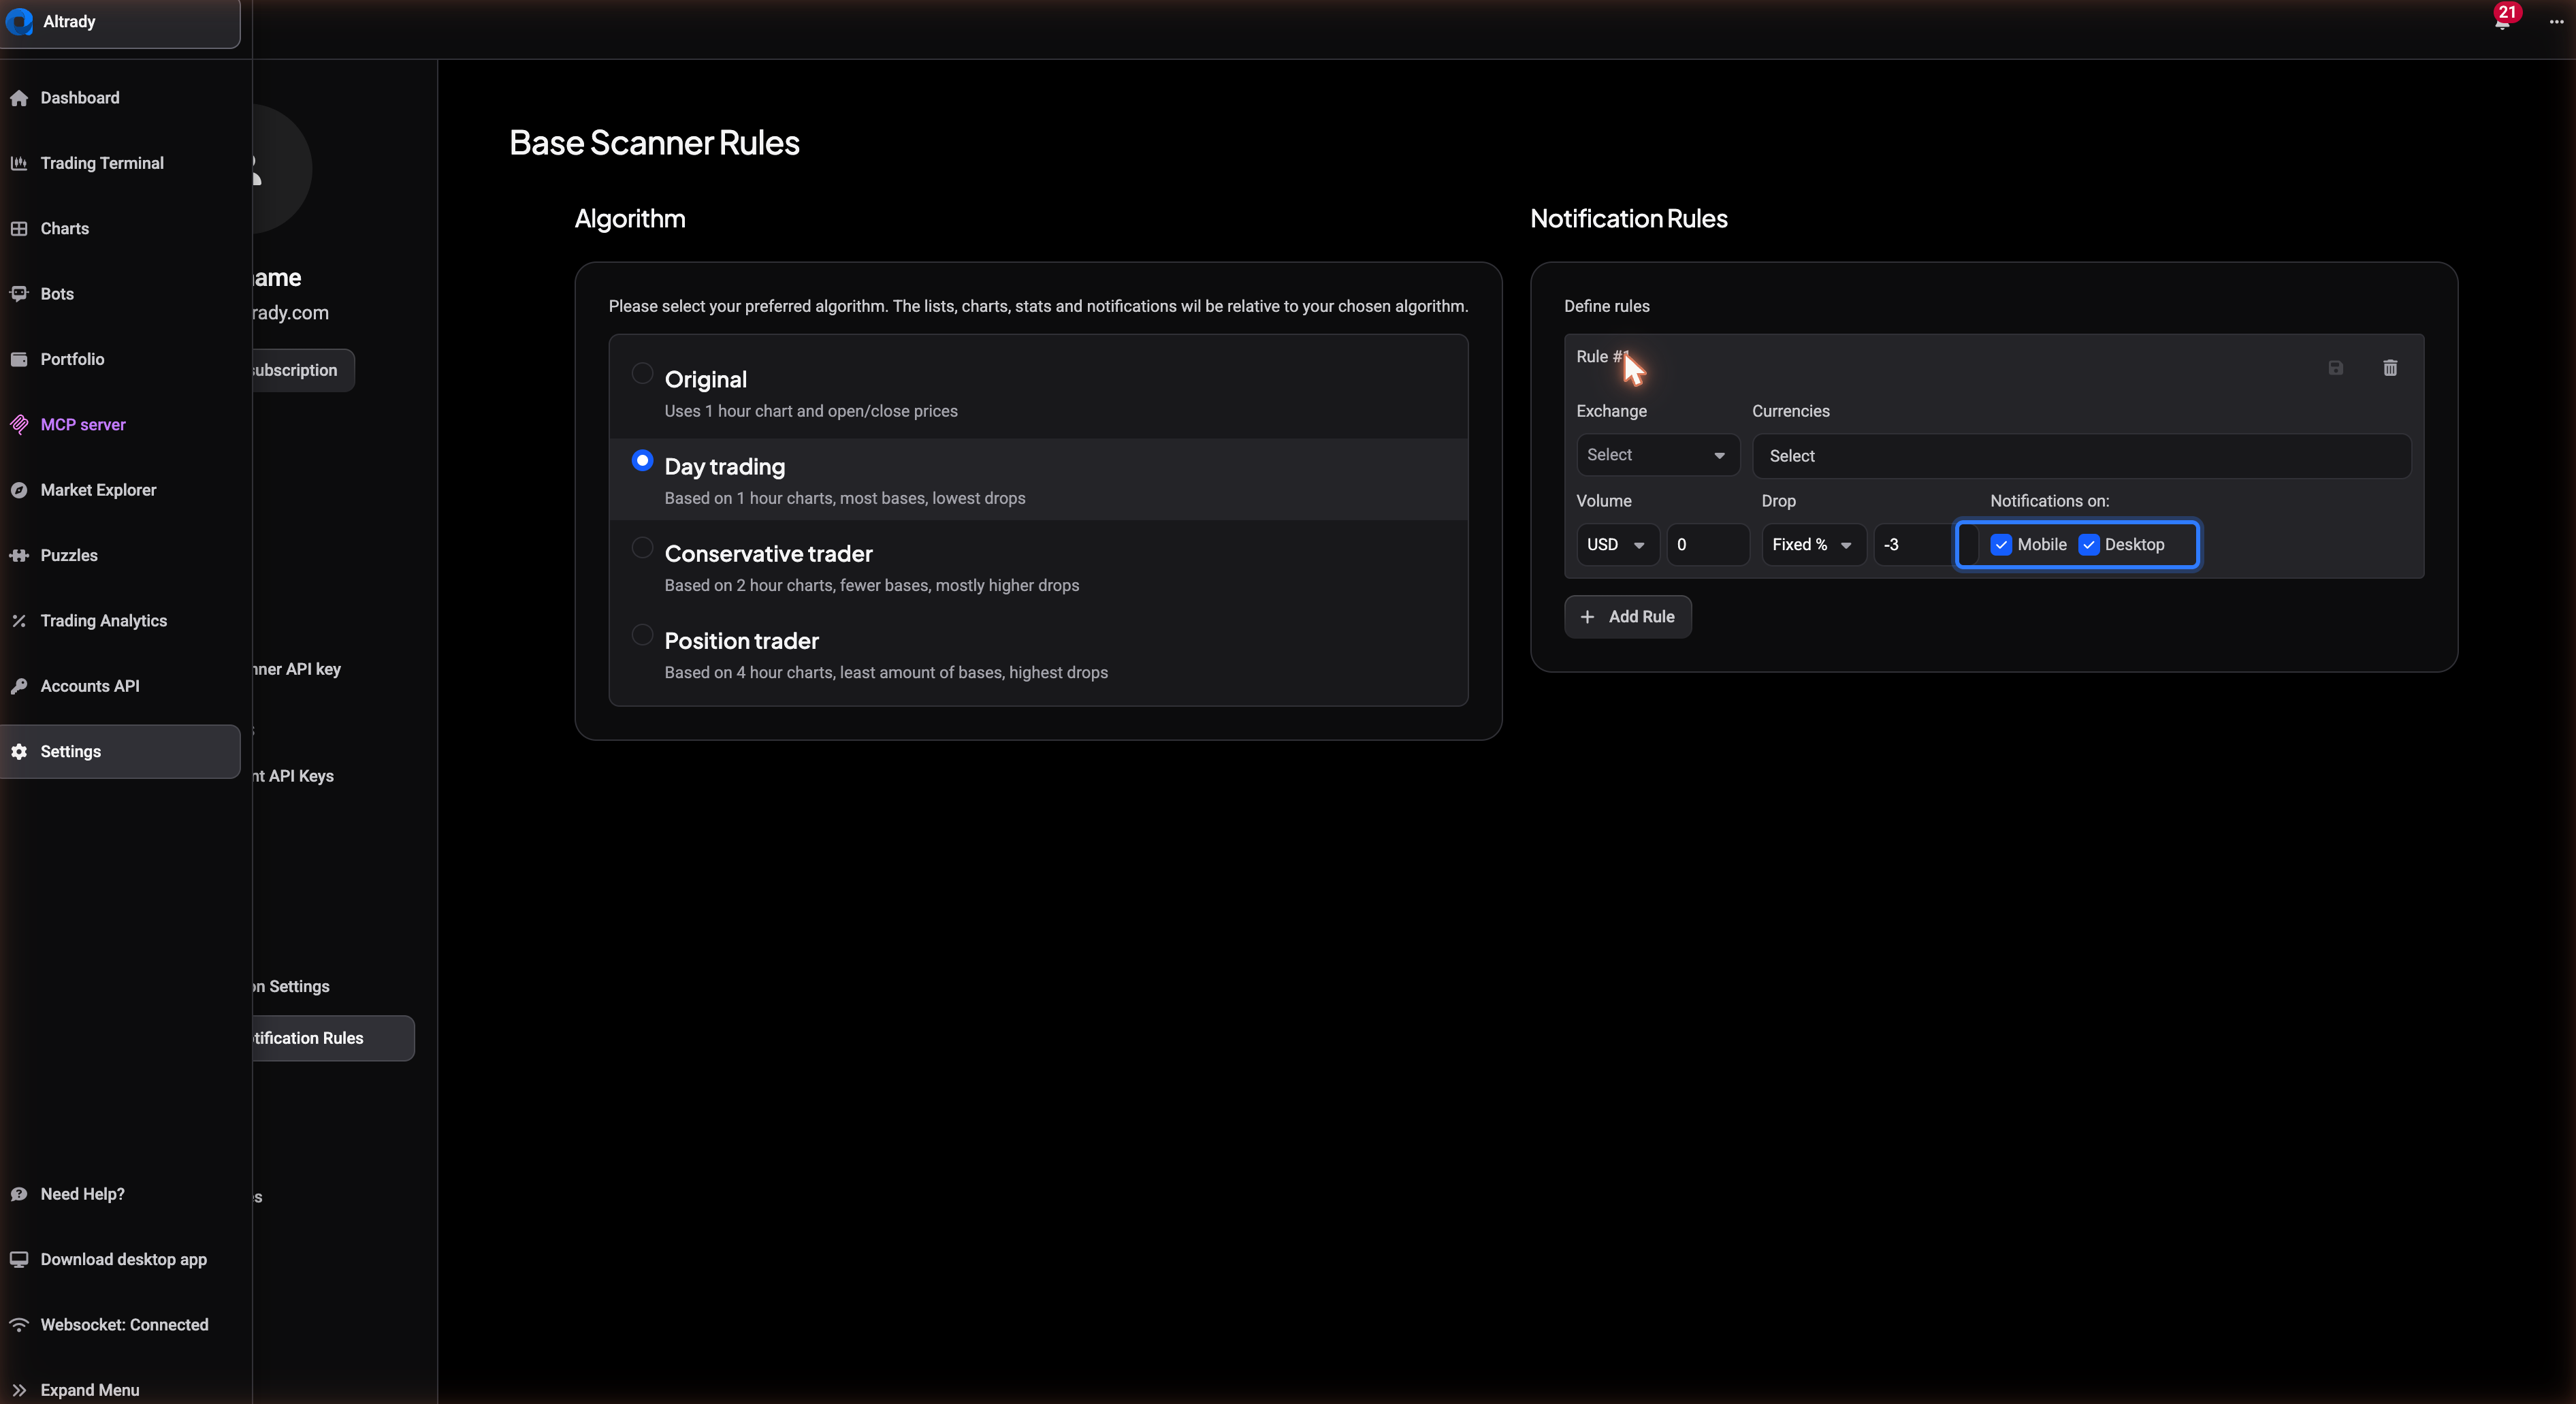Click the API Keys settings entry
Screen dimensions: 2576x1404
coord(293,776)
